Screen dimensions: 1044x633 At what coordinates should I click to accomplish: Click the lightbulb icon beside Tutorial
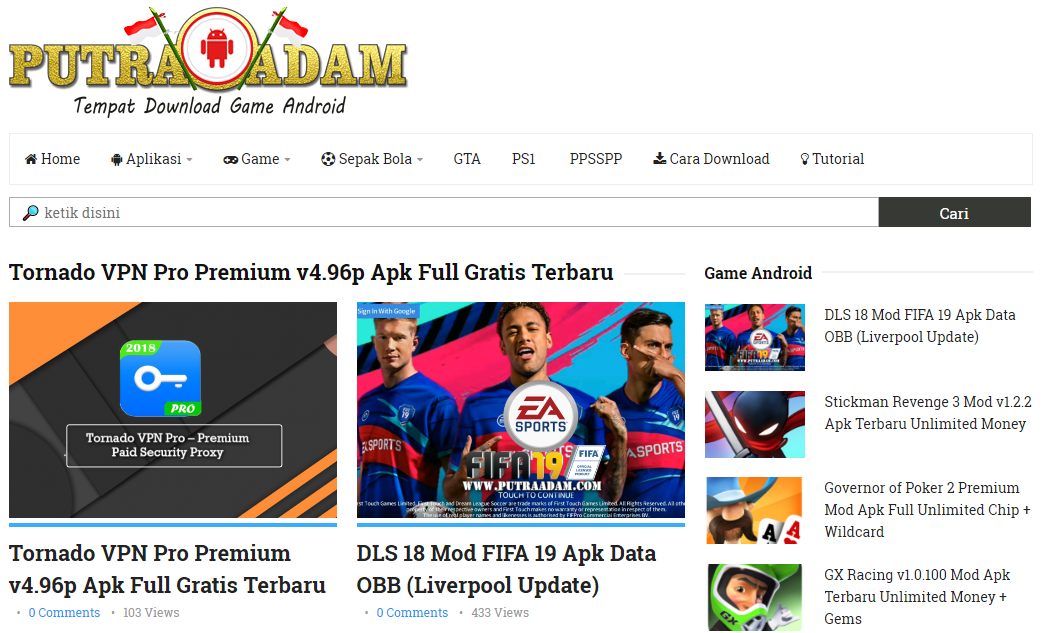[x=804, y=159]
